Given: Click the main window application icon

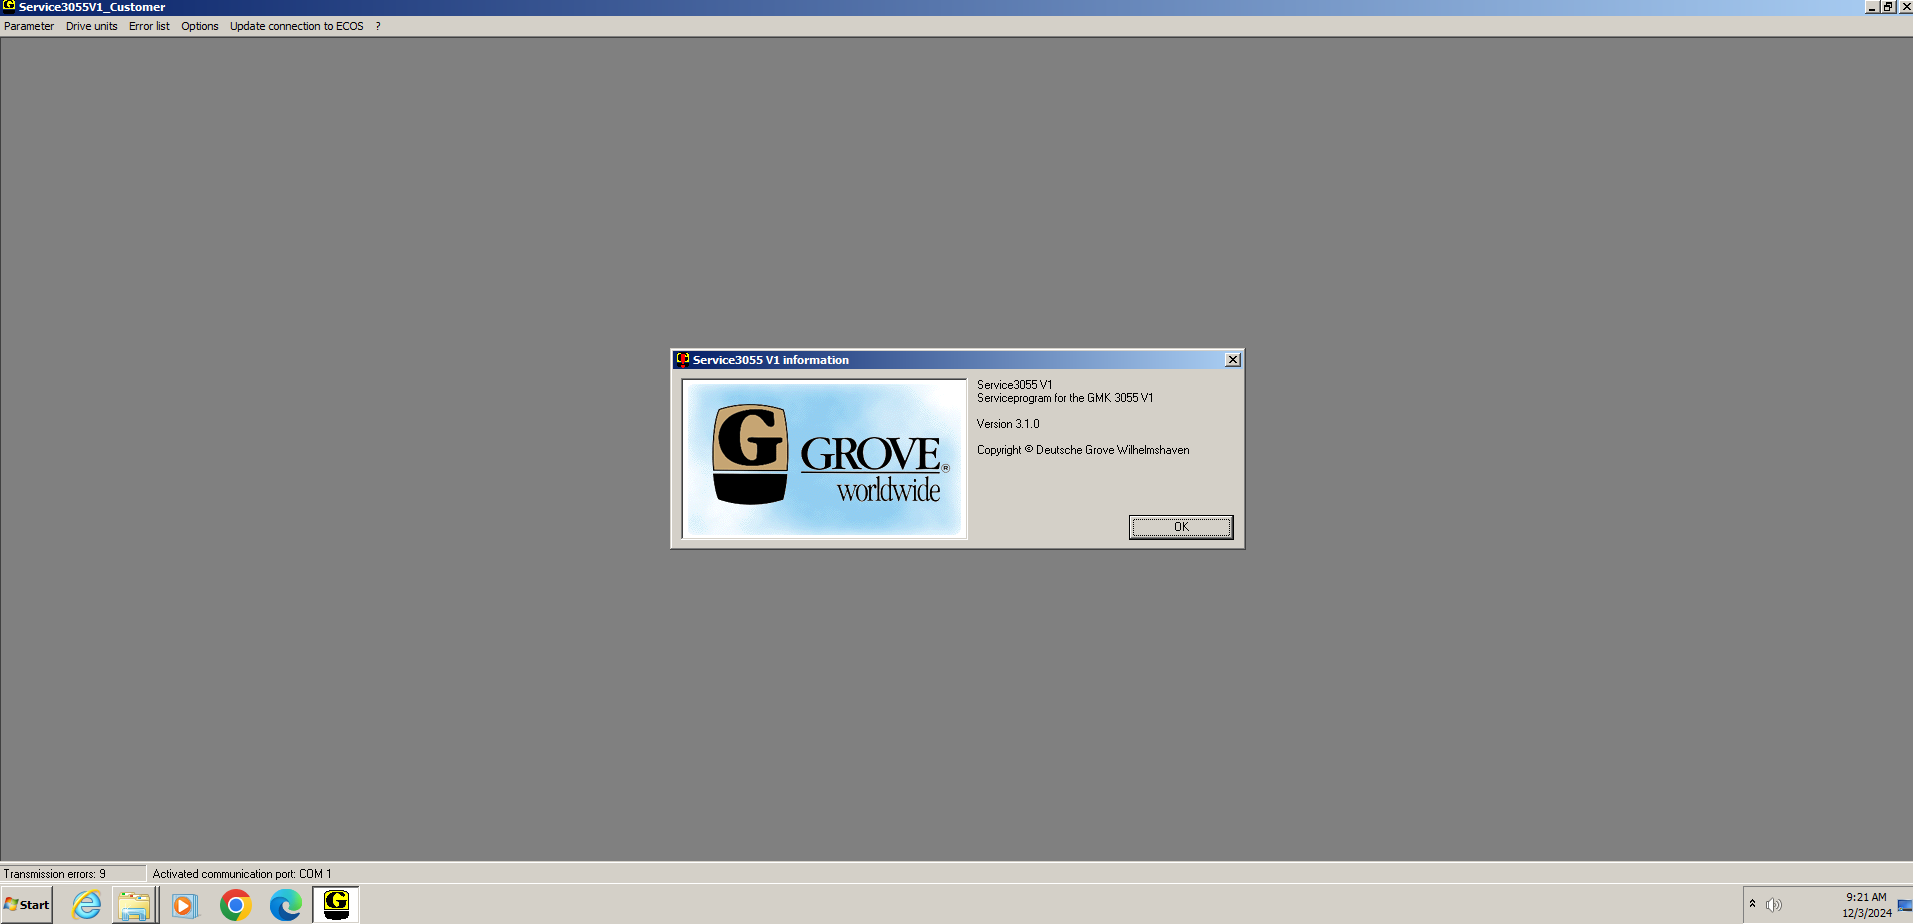Looking at the screenshot, I should tap(9, 7).
